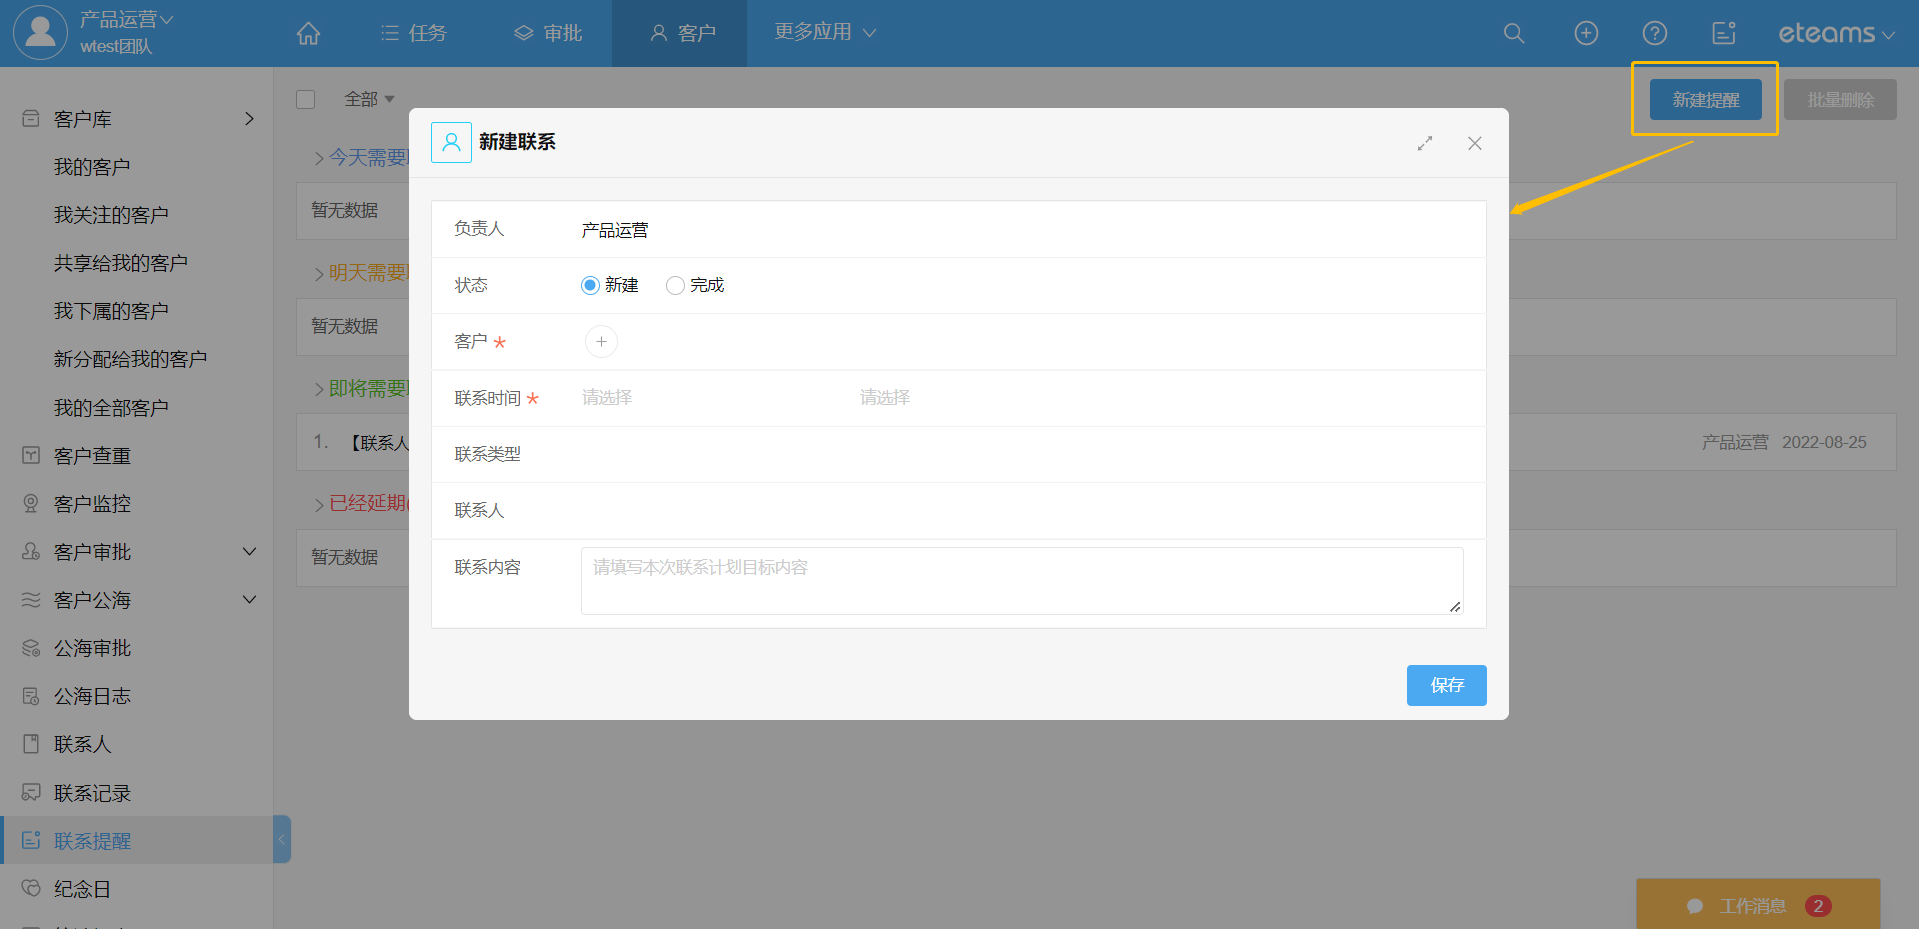Open the help question mark icon

point(1655,34)
